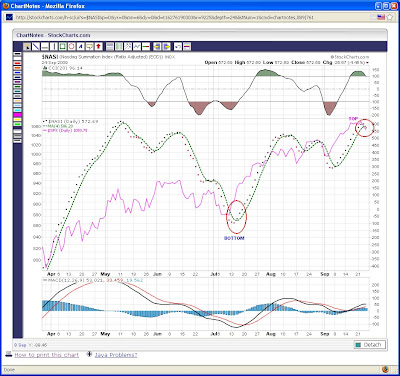Pick the orange color swatch
Screen dimensions: 400x376
click(x=18, y=68)
